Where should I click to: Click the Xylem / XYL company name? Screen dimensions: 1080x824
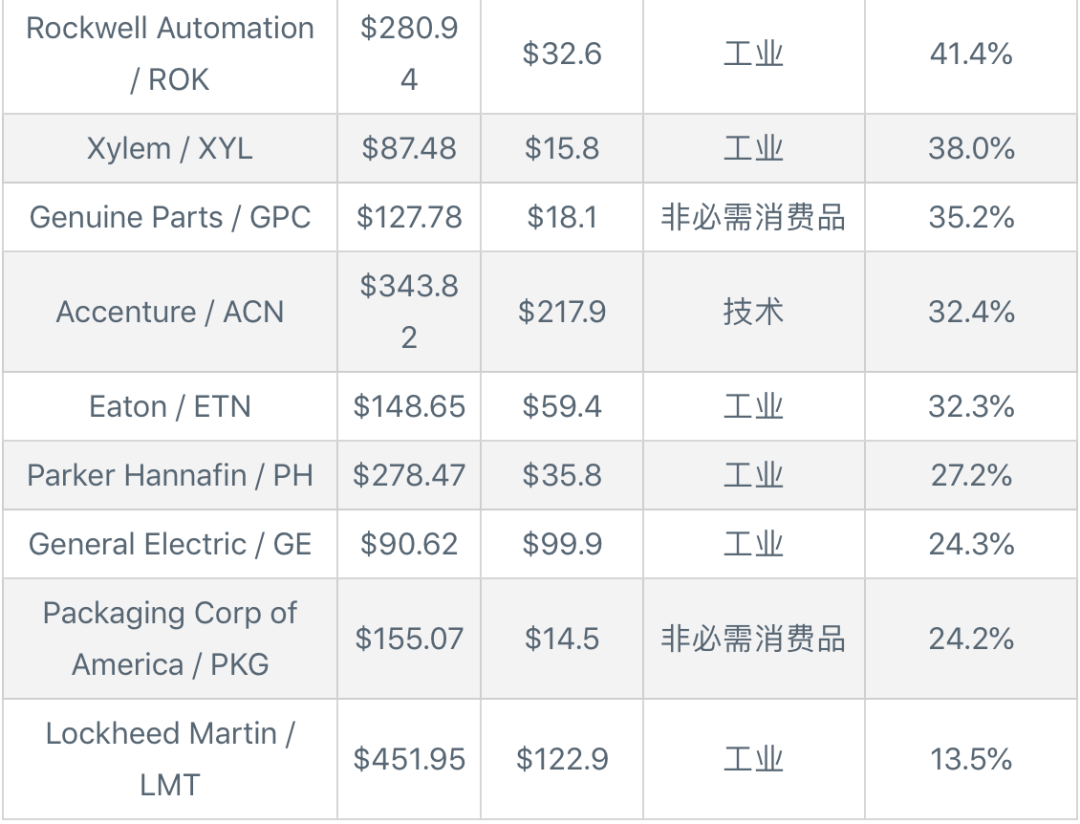tap(170, 148)
